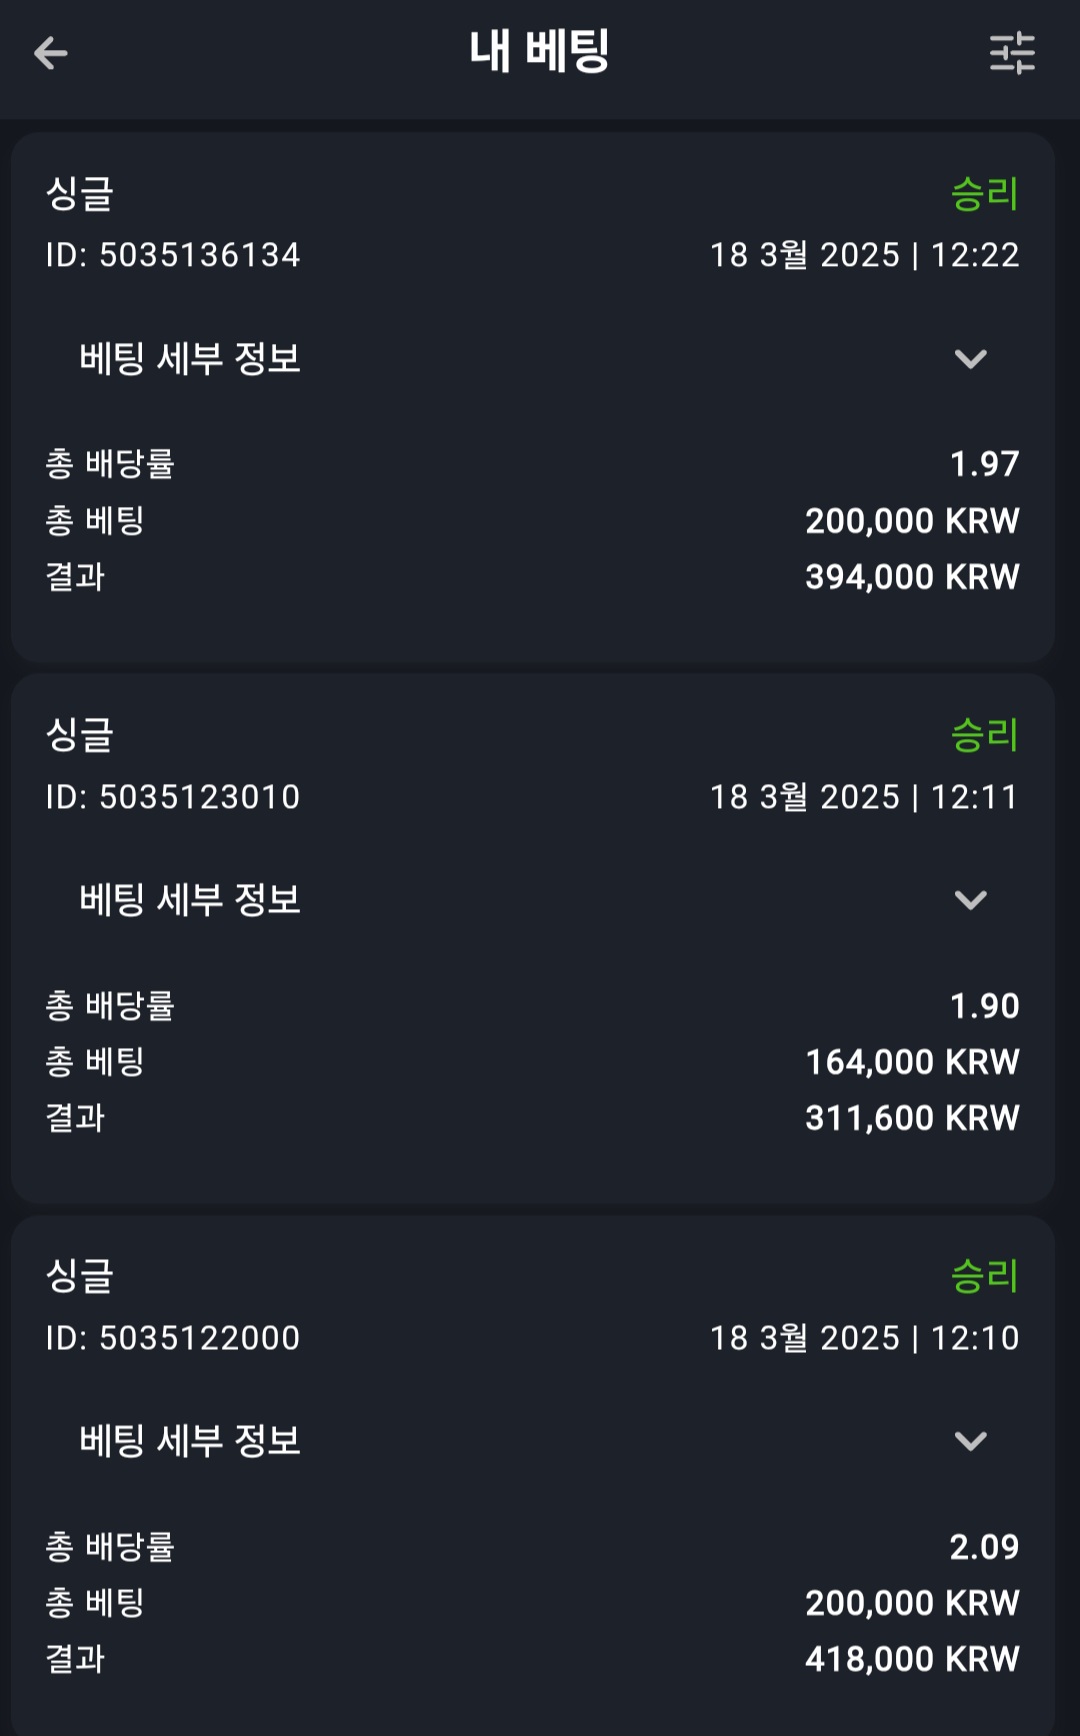Click 베팅 세부 정보 label of the 12:11 bet

(190, 900)
